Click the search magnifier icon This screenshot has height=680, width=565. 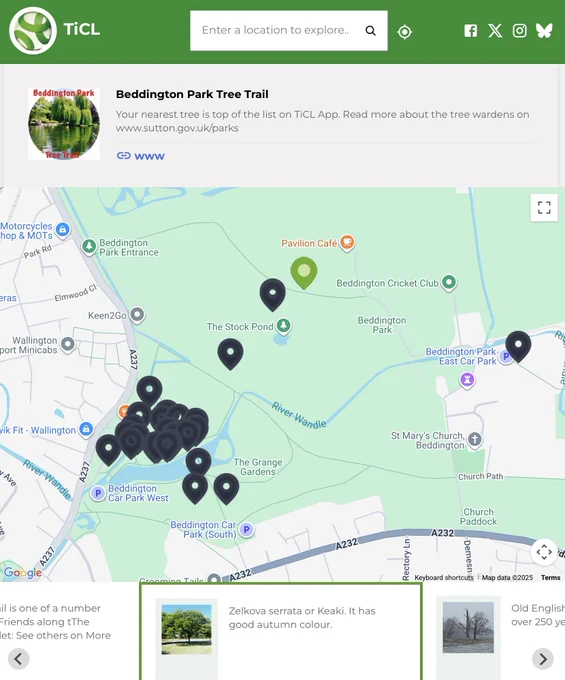(370, 30)
